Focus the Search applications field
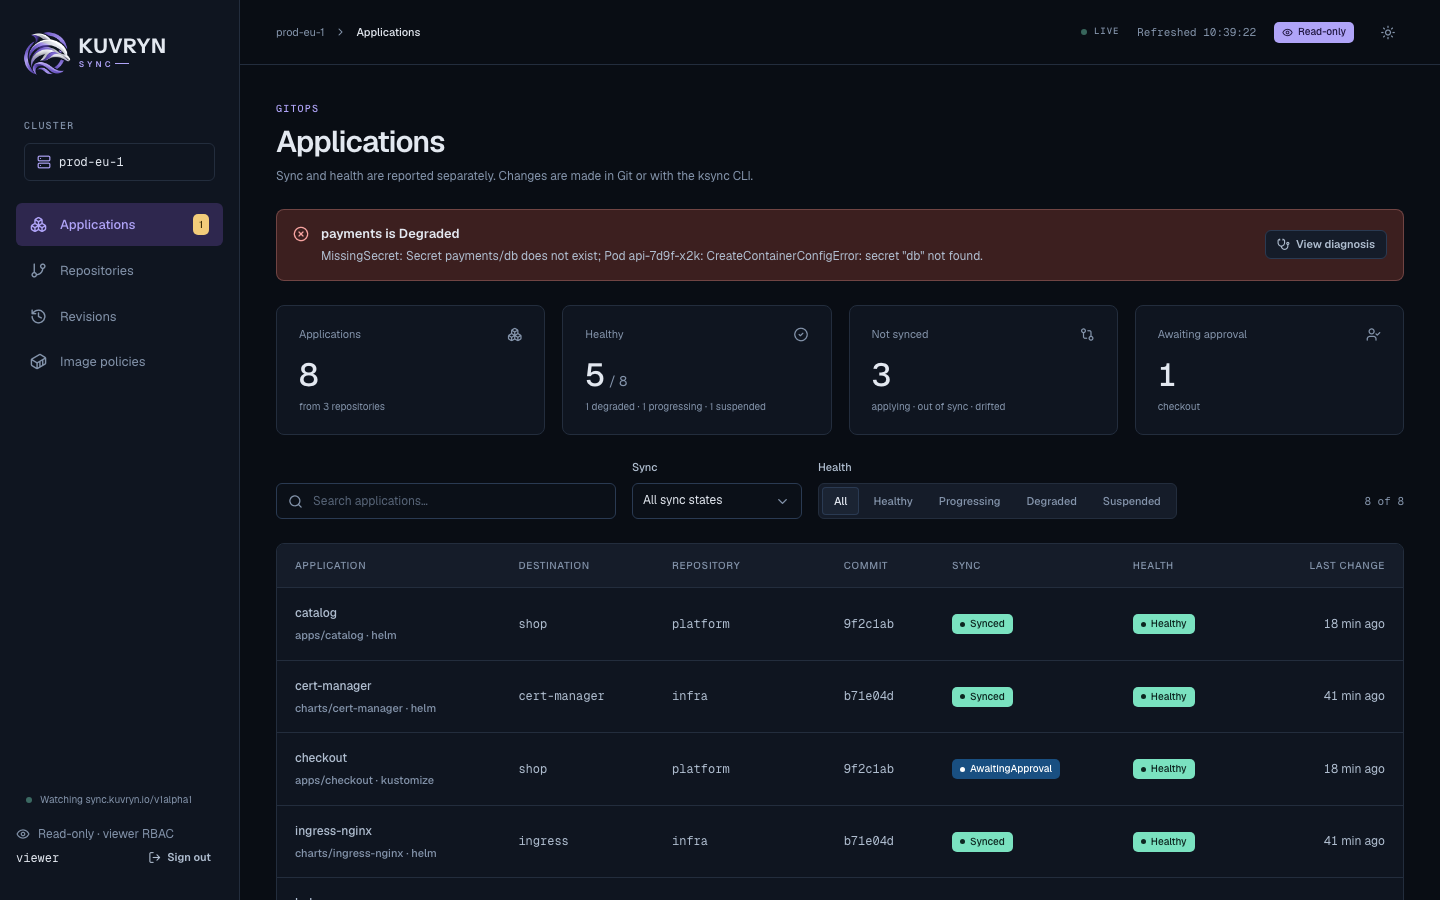This screenshot has width=1440, height=900. [x=446, y=501]
